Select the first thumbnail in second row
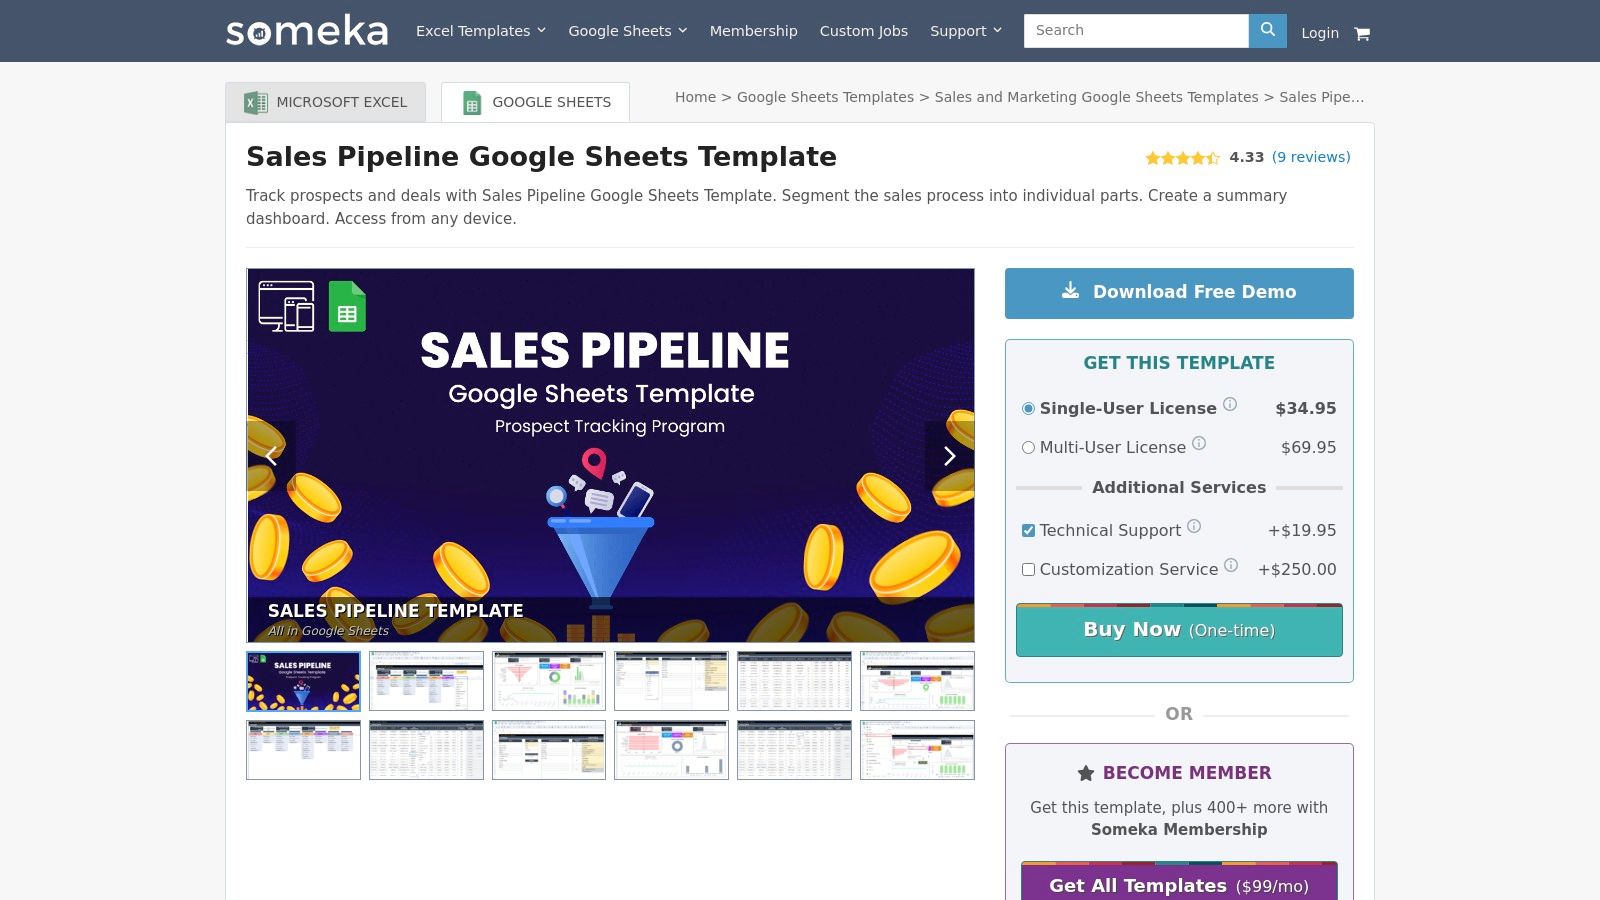This screenshot has height=900, width=1600. (x=304, y=750)
